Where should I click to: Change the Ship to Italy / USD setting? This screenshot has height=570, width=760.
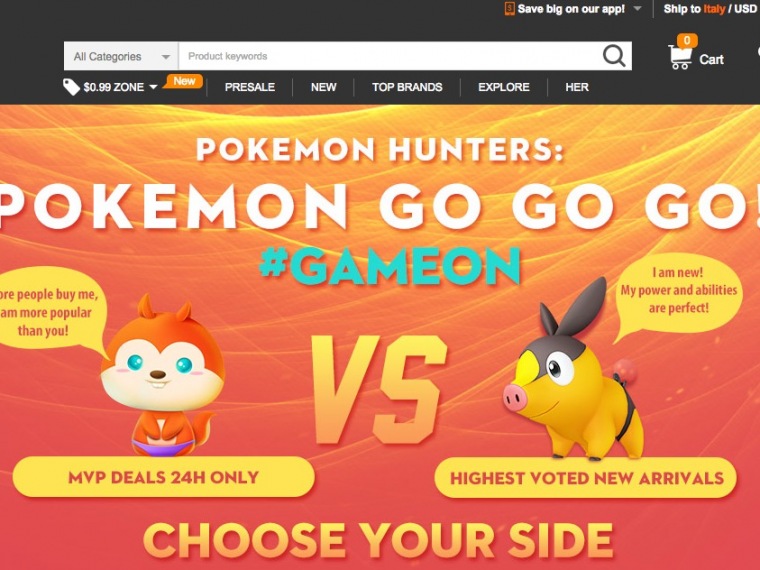(x=710, y=9)
